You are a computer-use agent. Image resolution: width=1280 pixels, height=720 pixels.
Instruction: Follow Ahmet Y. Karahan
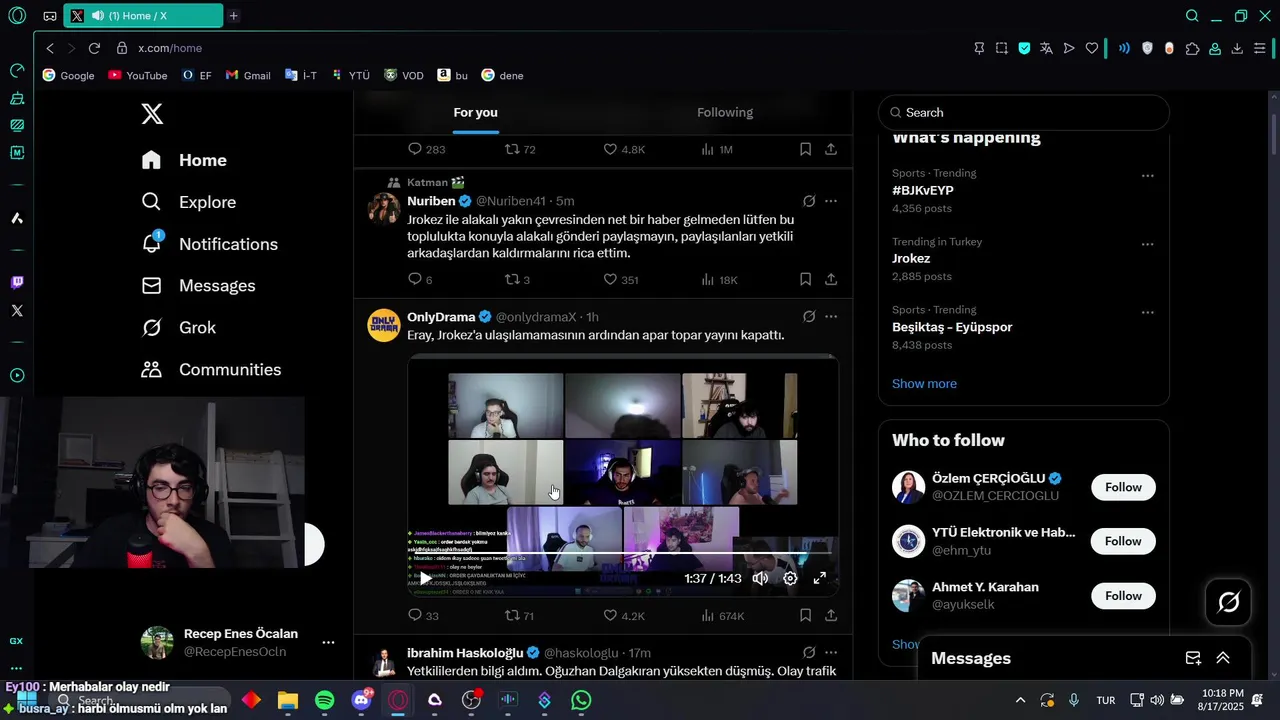tap(1123, 596)
